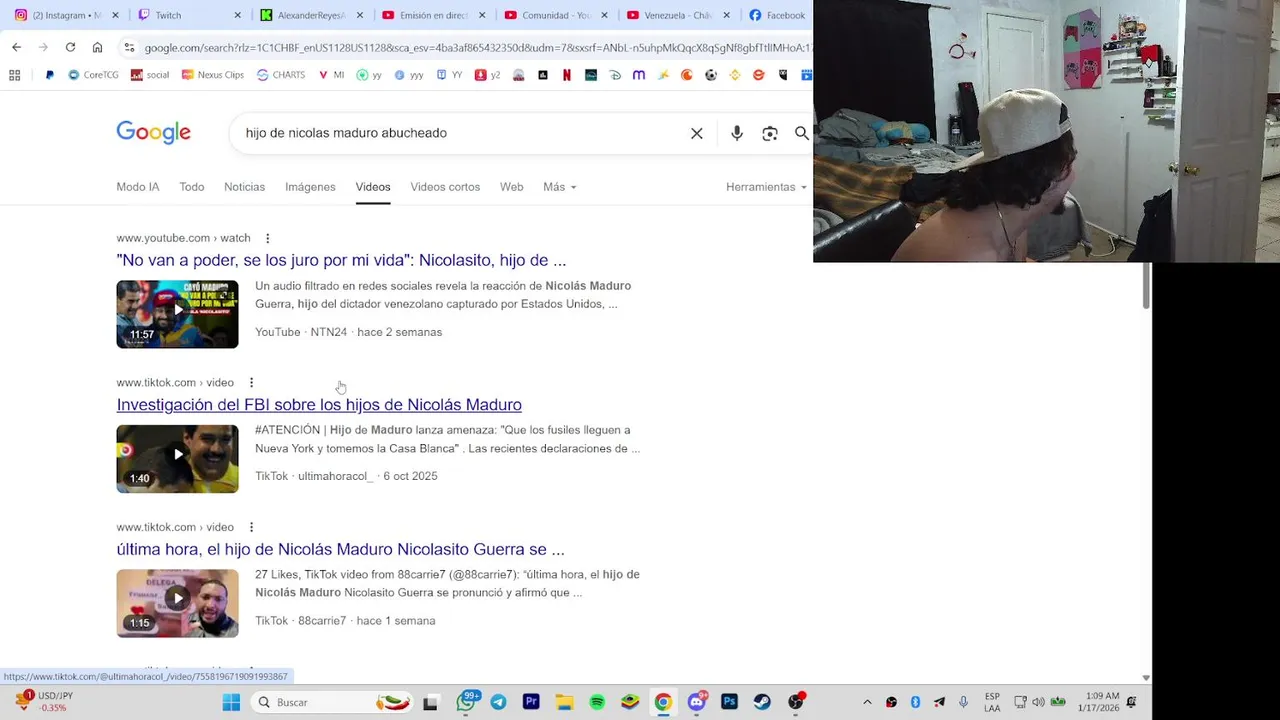Play the 1:15 TikTok thumbnail

pyautogui.click(x=177, y=603)
